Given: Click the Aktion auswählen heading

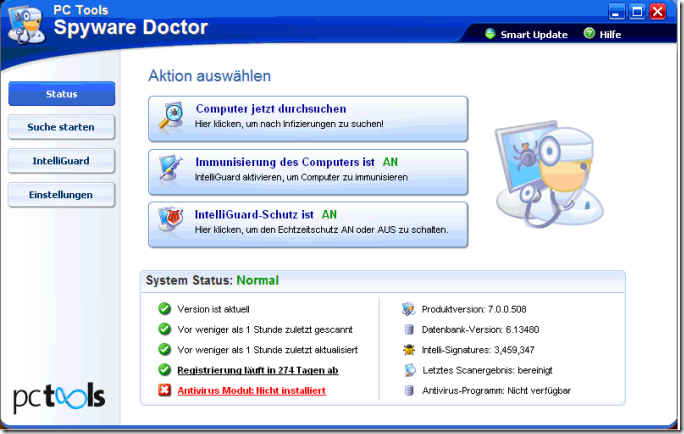Looking at the screenshot, I should [209, 76].
